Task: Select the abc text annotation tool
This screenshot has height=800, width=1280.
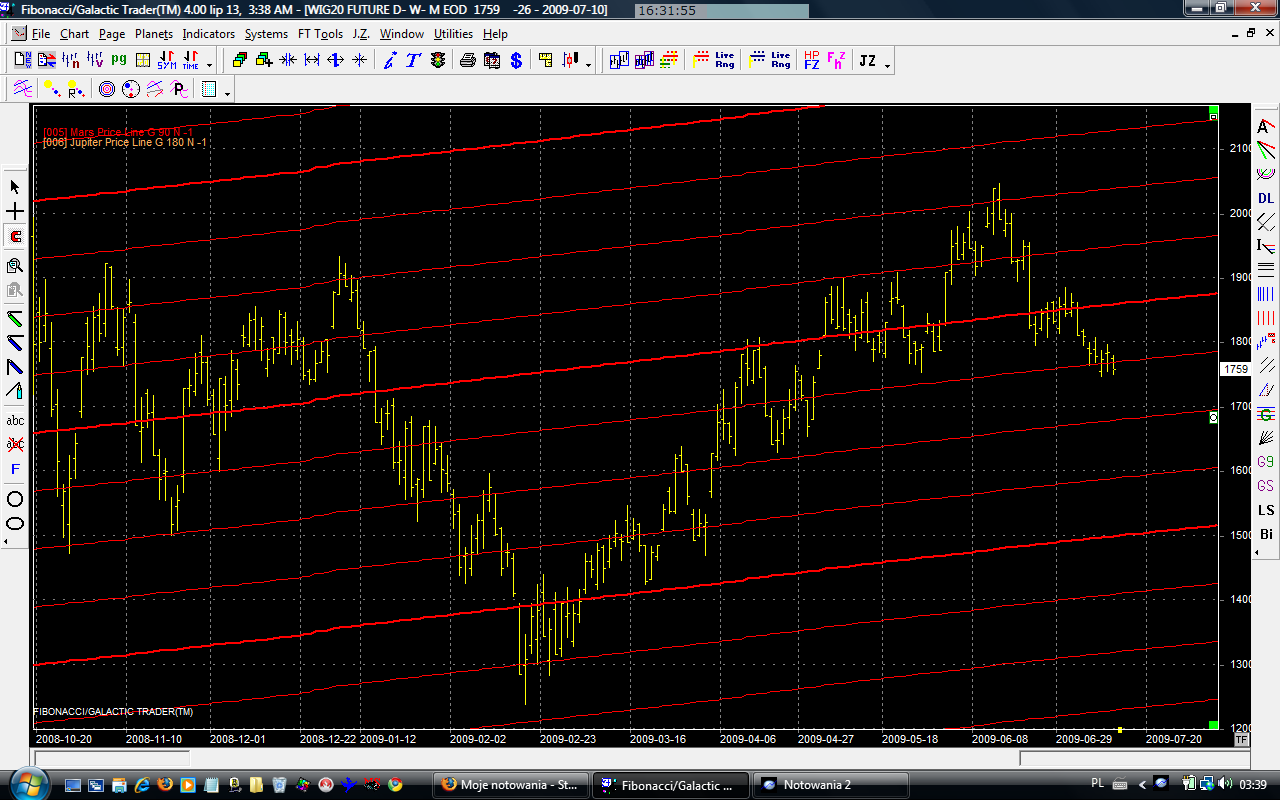Action: 15,420
